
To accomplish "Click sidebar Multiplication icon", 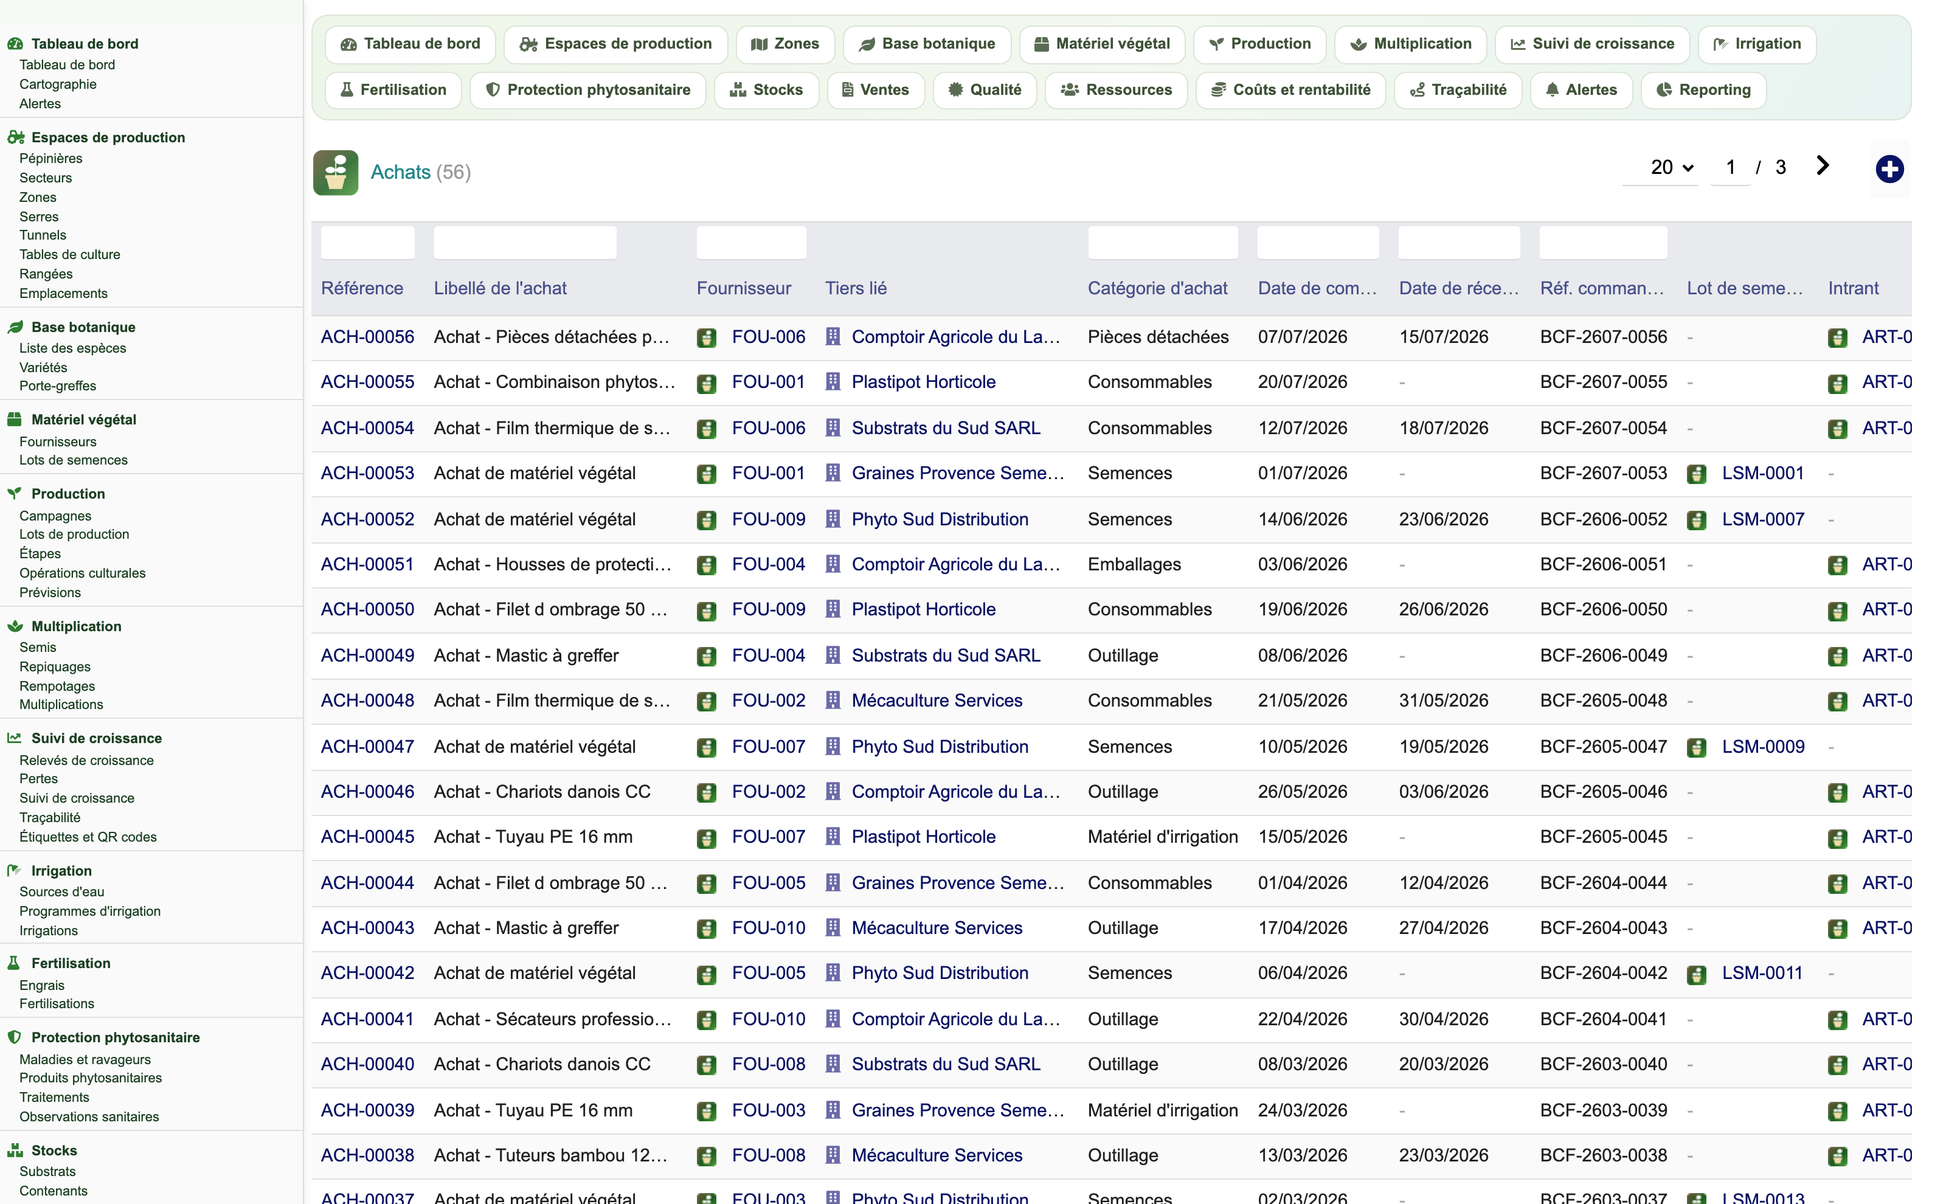I will [15, 626].
